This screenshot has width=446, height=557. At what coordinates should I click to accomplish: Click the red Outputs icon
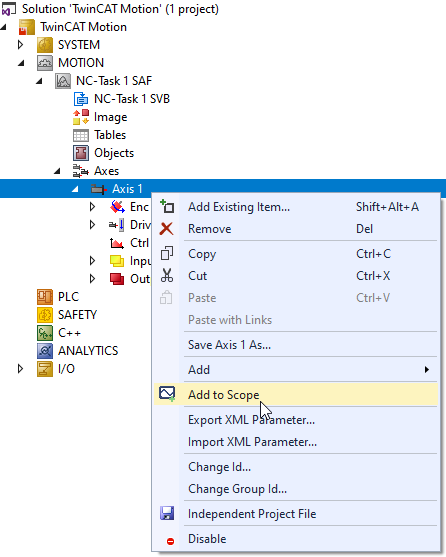[x=117, y=279]
